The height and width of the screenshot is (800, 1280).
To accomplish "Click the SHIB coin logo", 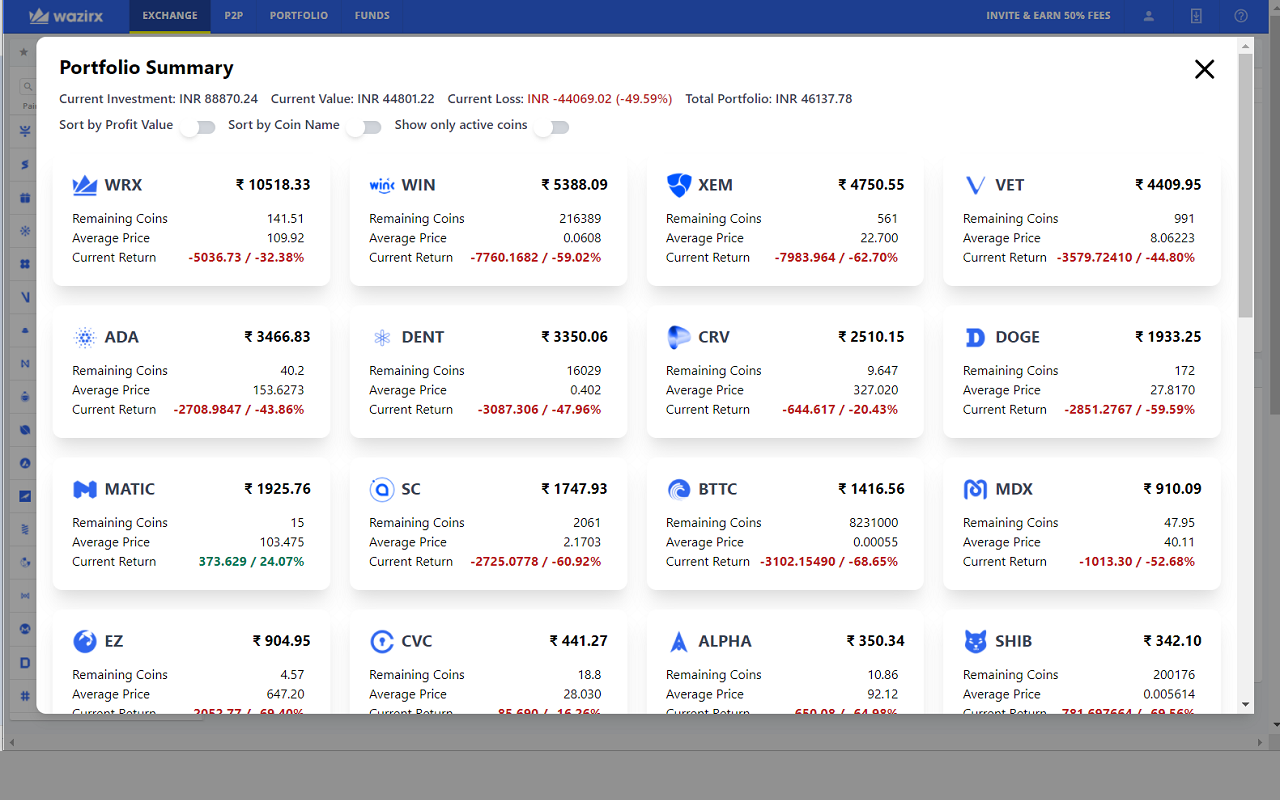I will click(975, 641).
